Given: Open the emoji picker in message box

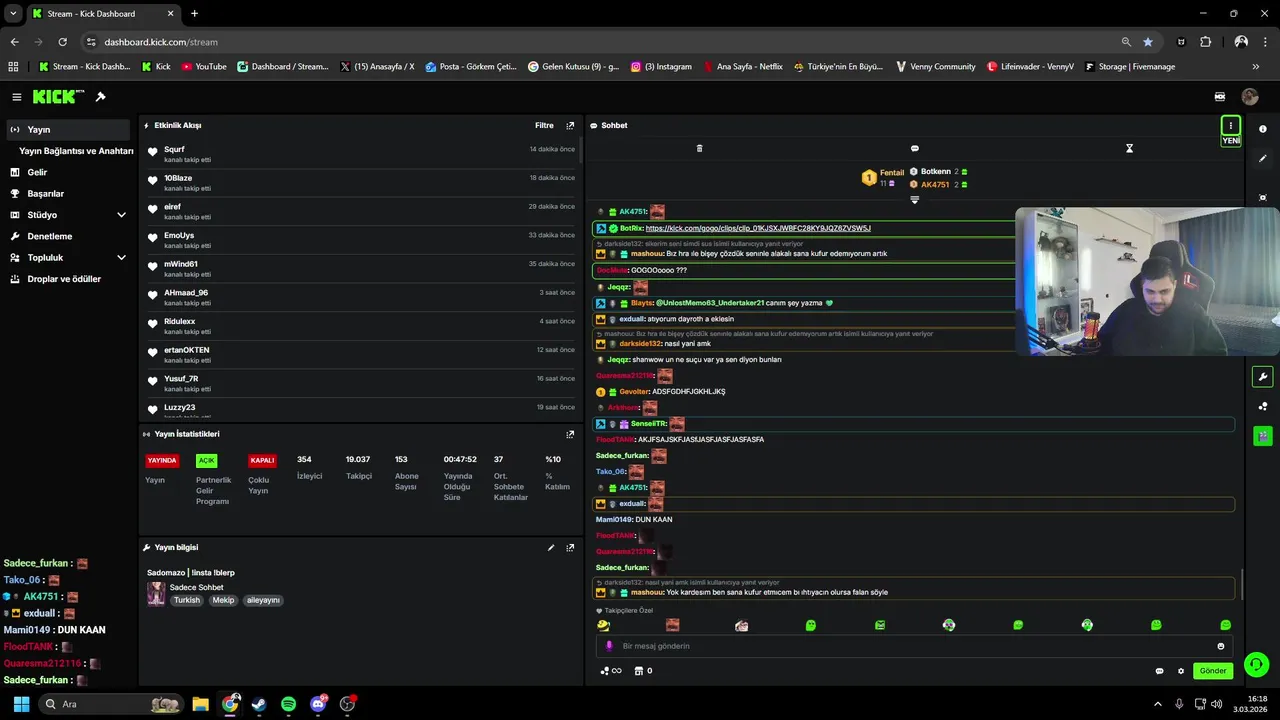Looking at the screenshot, I should 1221,646.
